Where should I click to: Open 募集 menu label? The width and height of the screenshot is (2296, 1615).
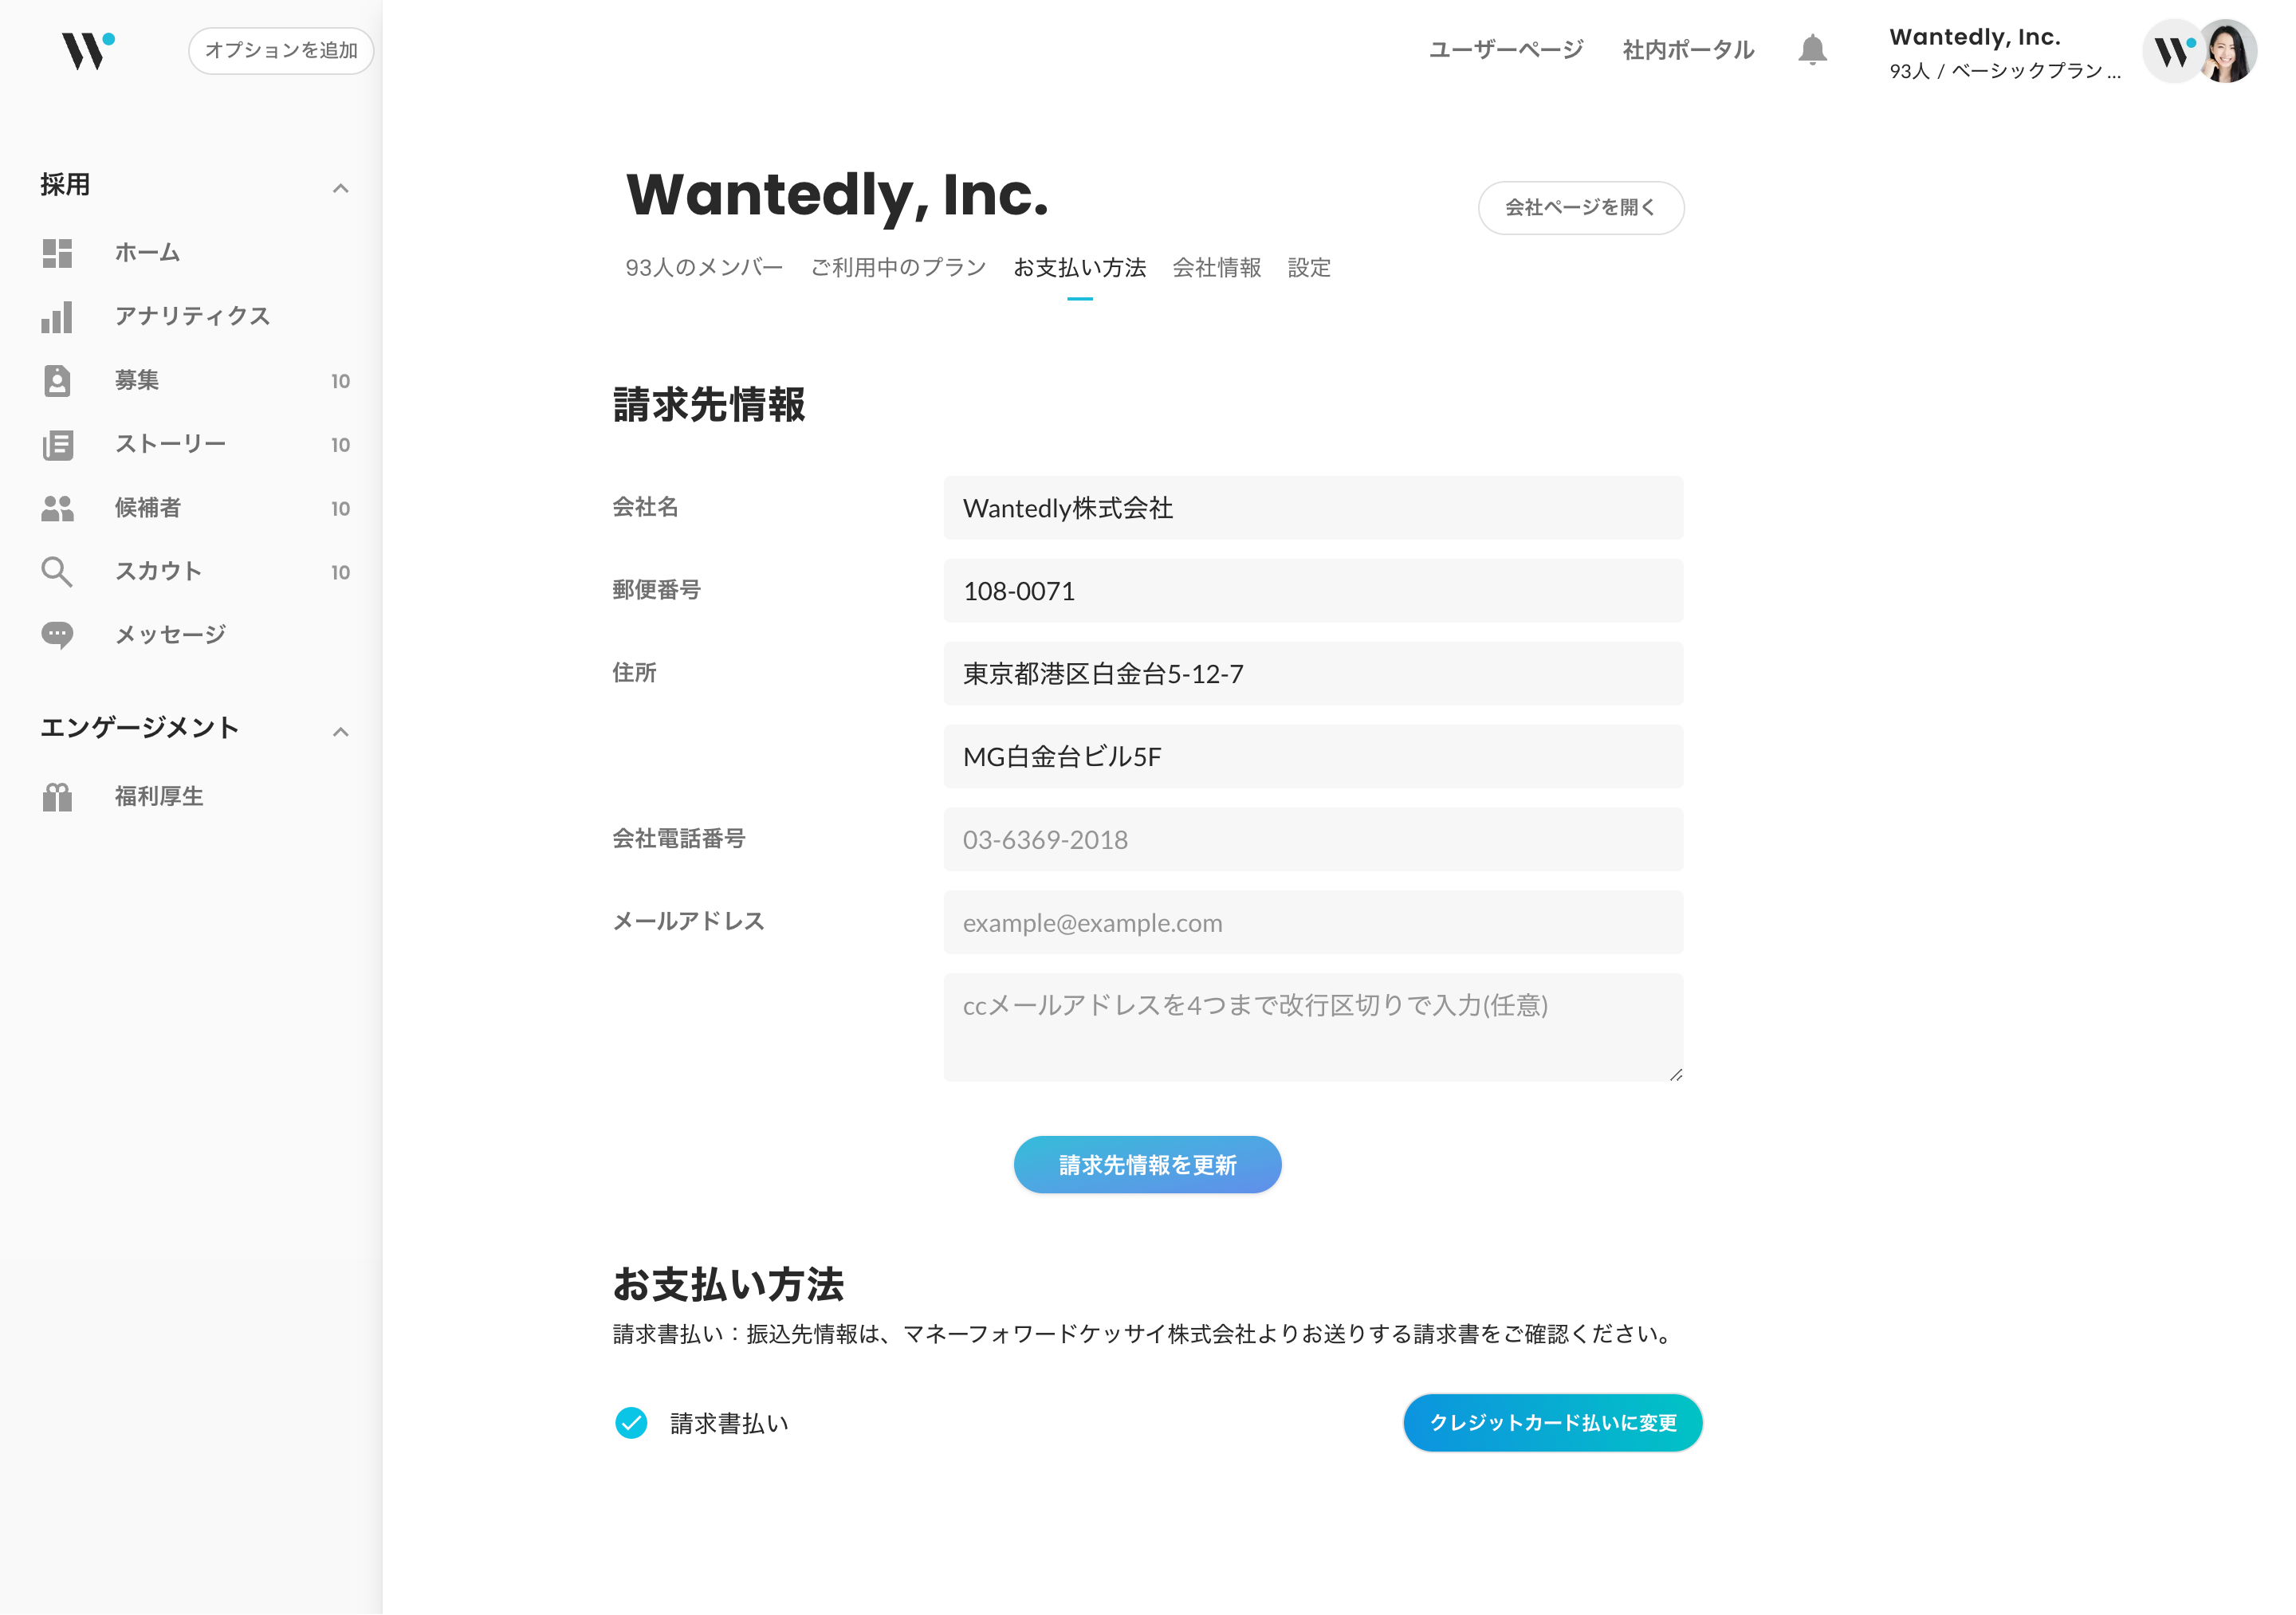coord(137,380)
